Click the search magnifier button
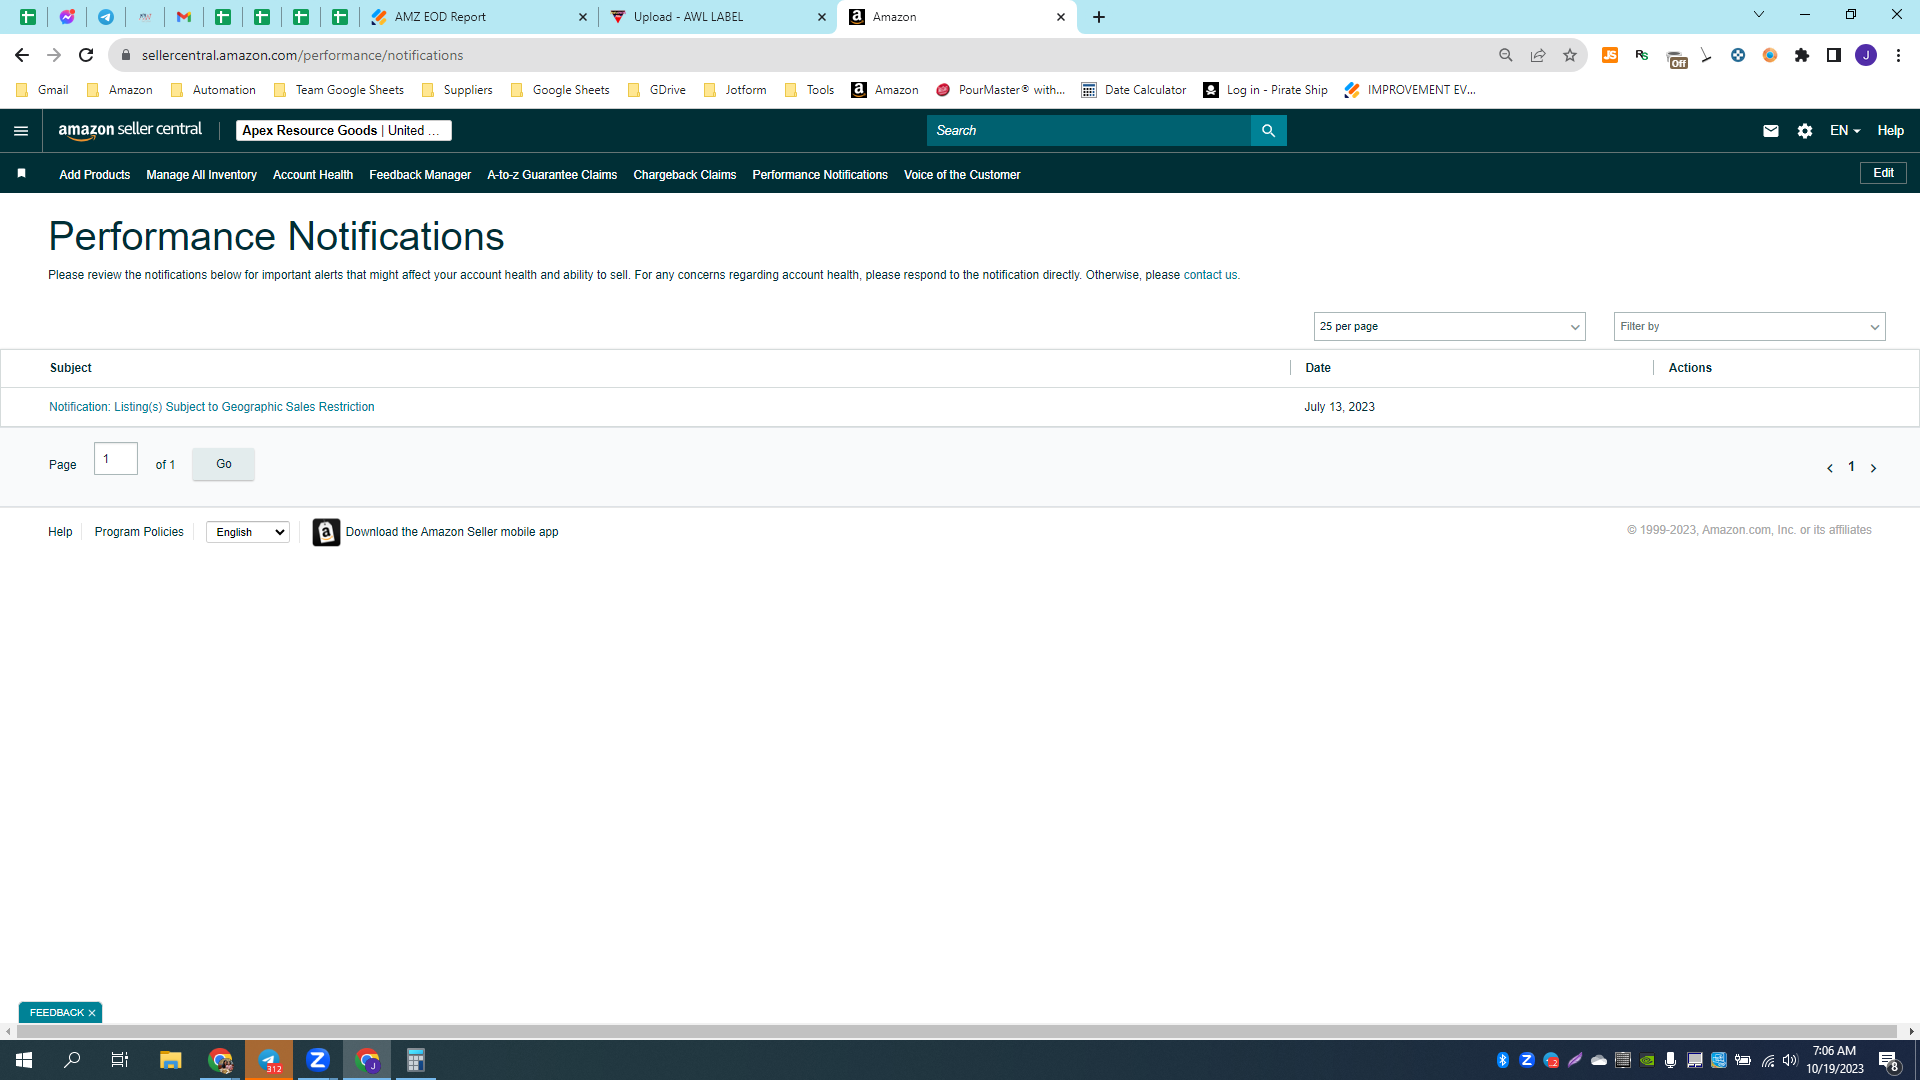Image resolution: width=1920 pixels, height=1080 pixels. (x=1268, y=131)
